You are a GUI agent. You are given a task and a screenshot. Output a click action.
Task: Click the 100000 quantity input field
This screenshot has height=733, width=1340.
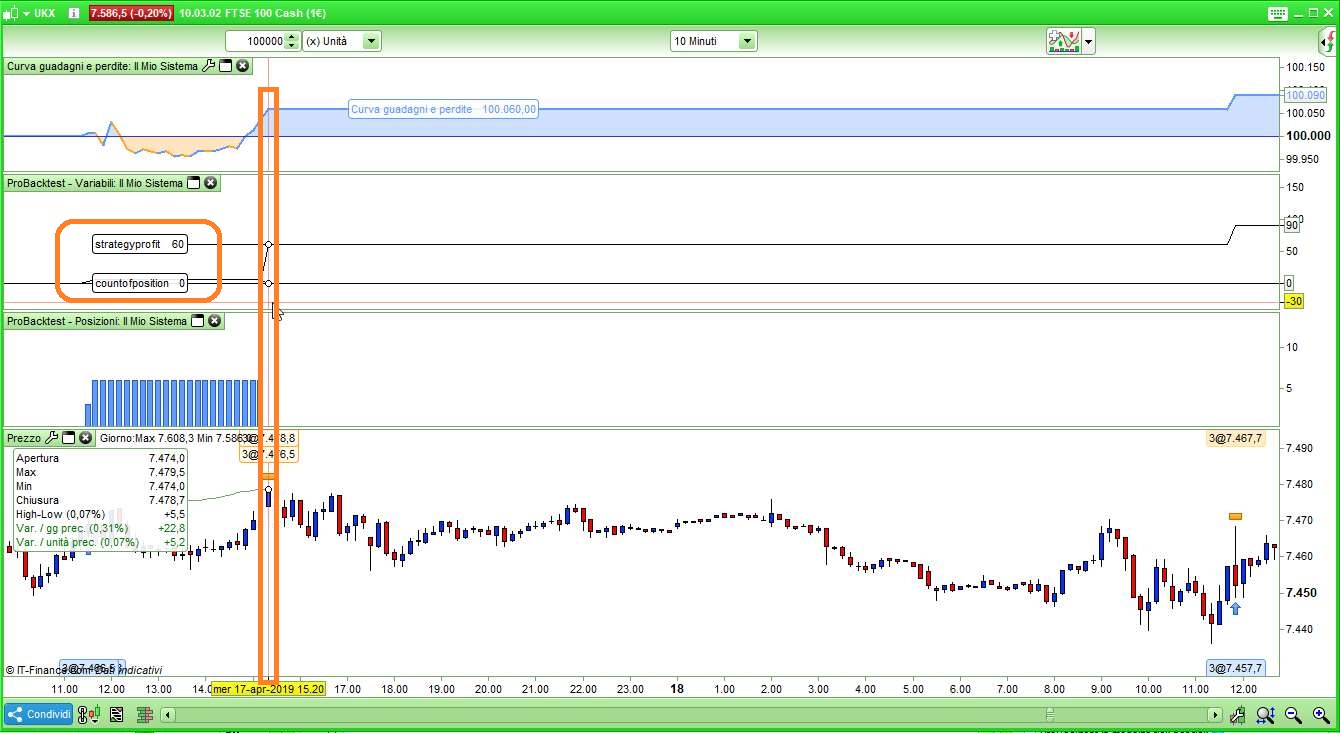[255, 41]
